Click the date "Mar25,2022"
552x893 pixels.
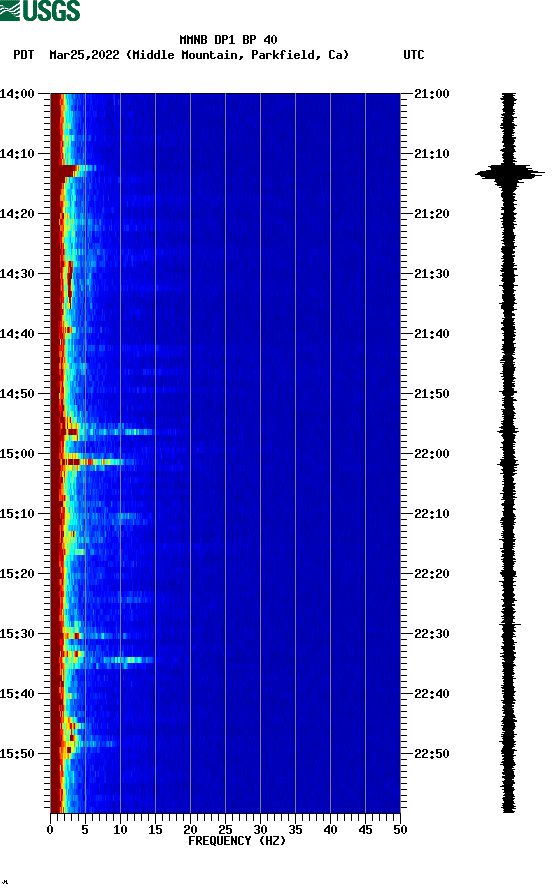click(84, 55)
